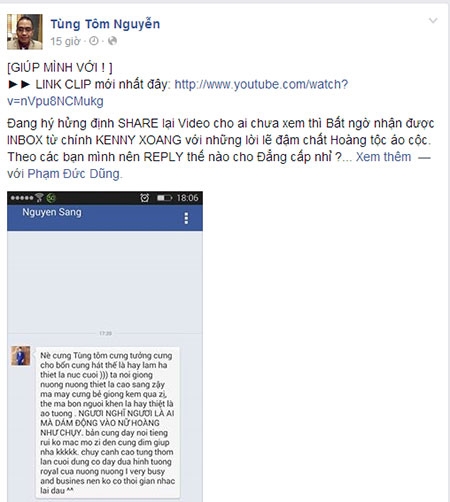450x502 pixels.
Task: Tap the three-dot menu in chat header
Action: 186,218
